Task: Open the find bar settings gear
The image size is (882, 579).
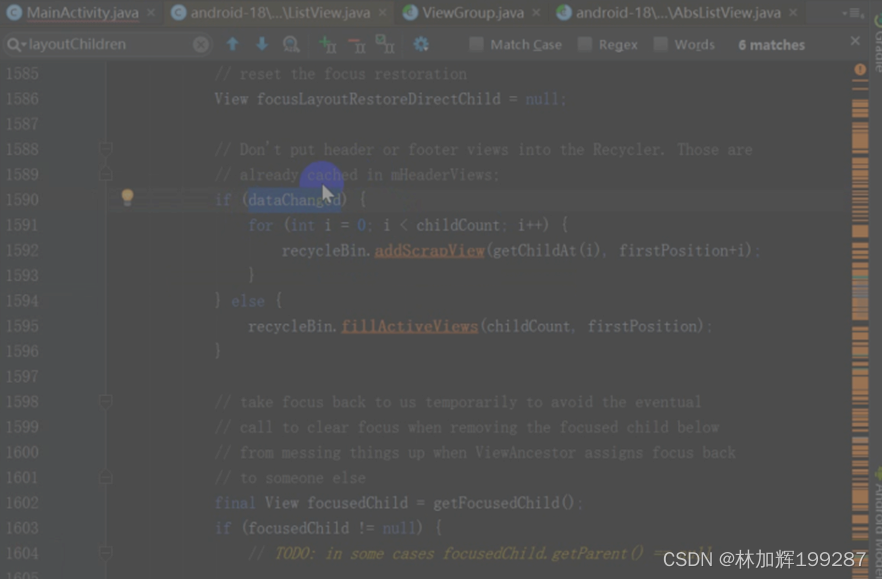Action: coord(421,44)
